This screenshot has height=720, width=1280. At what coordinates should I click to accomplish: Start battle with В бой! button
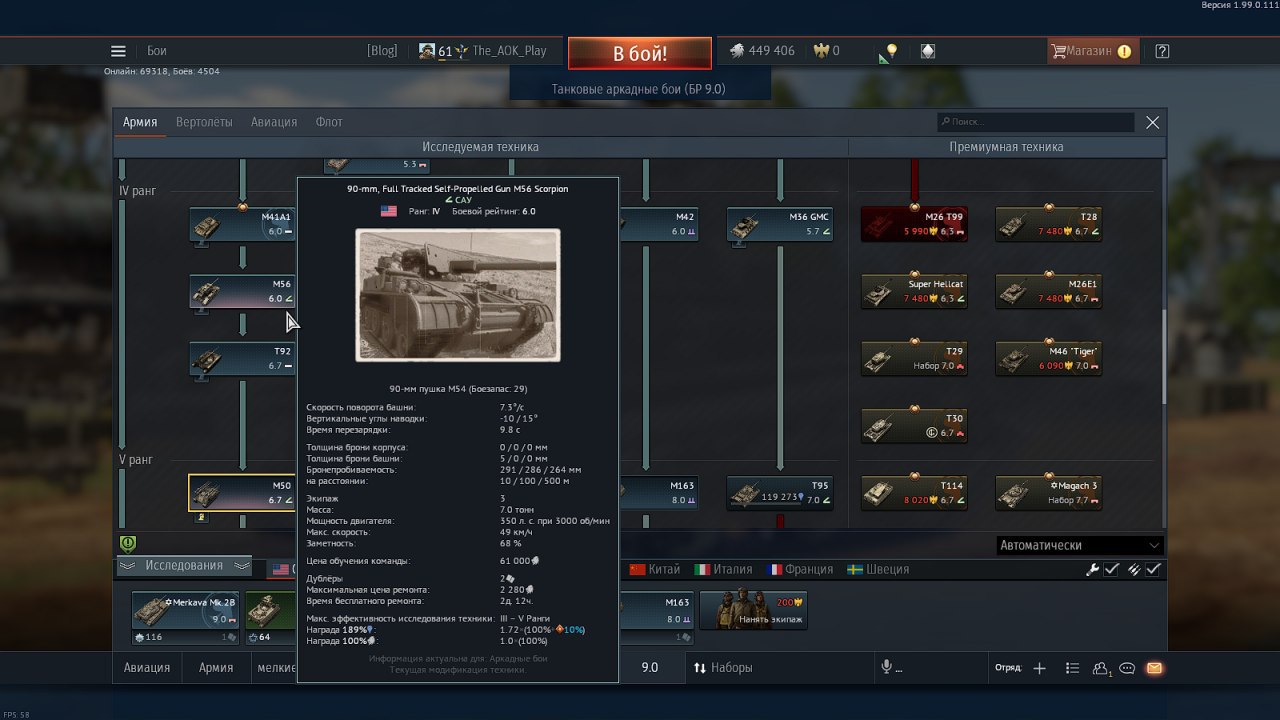point(640,53)
